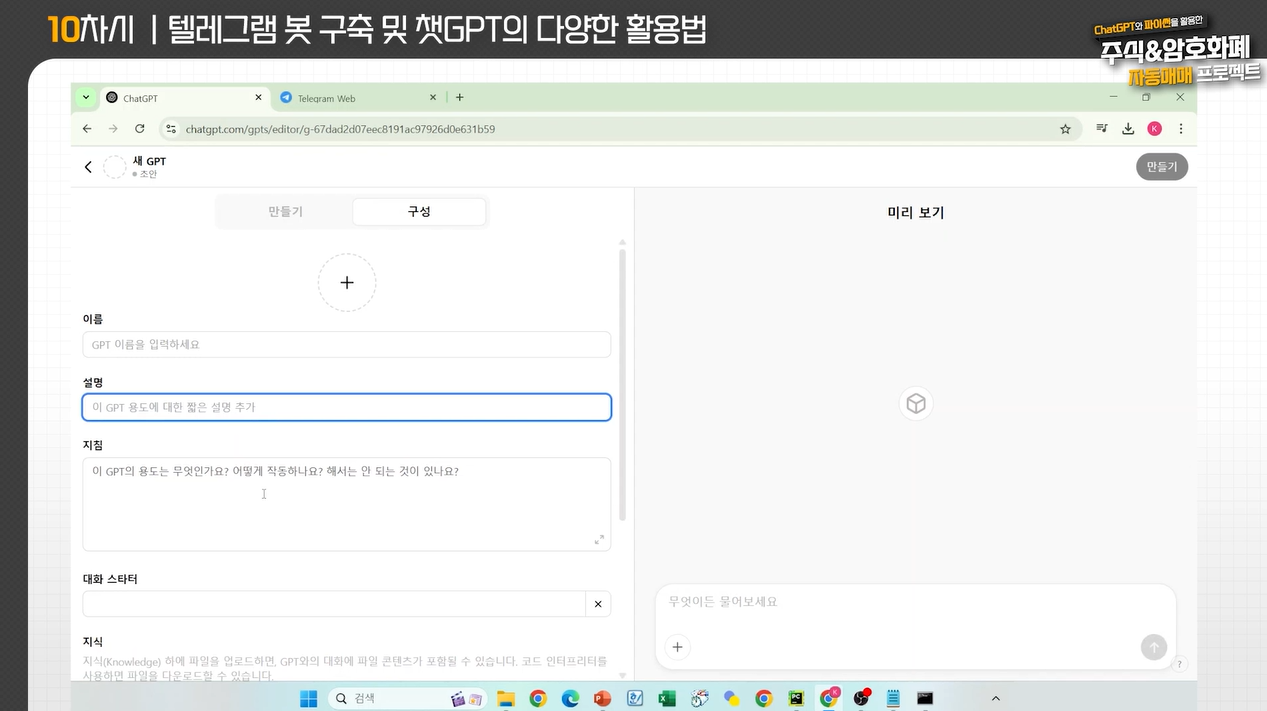The width and height of the screenshot is (1267, 711).
Task: Click the browser forward arrow
Action: tap(113, 129)
